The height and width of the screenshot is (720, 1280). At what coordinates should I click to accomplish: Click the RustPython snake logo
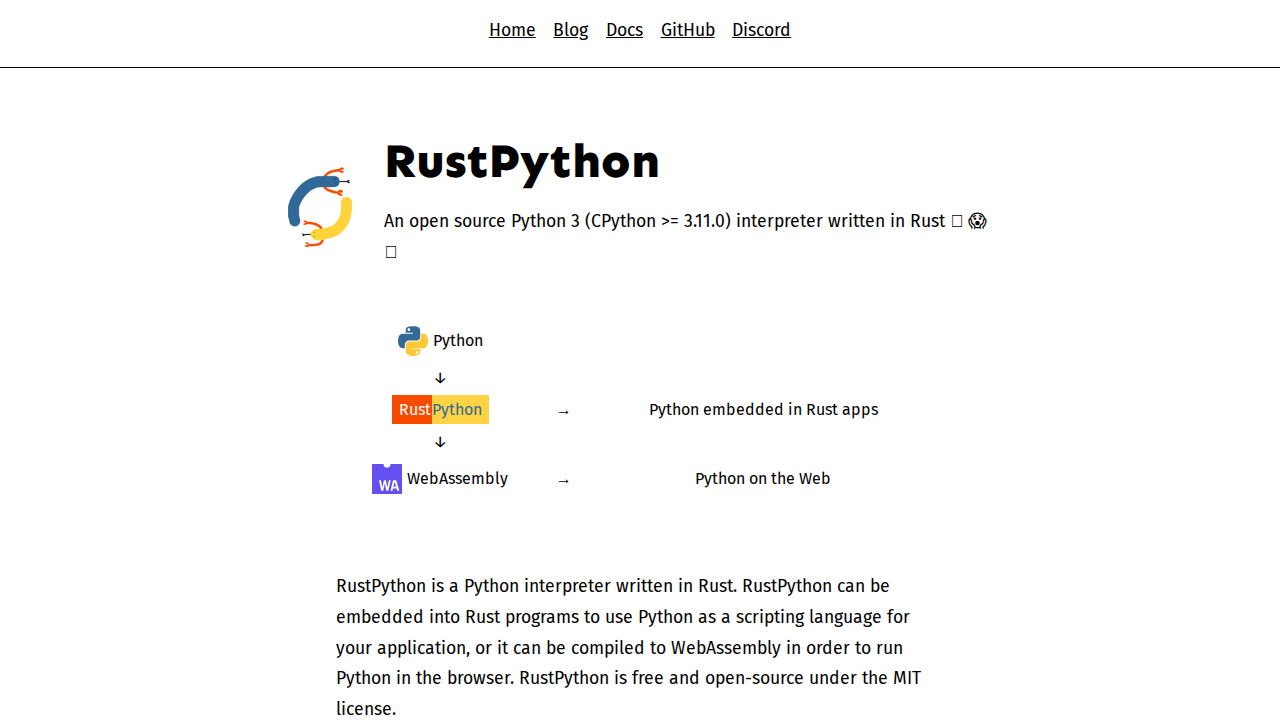pos(320,207)
